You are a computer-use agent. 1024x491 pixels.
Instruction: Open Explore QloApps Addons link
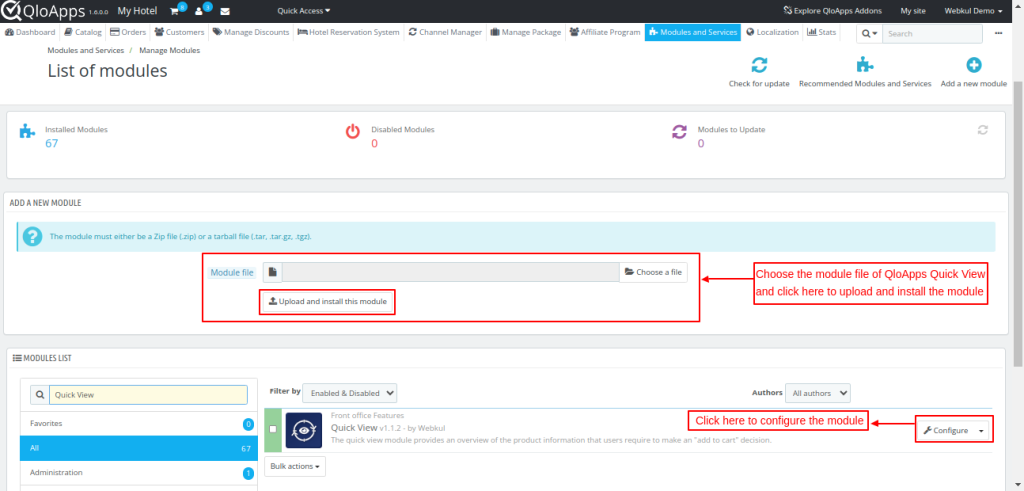coord(832,11)
